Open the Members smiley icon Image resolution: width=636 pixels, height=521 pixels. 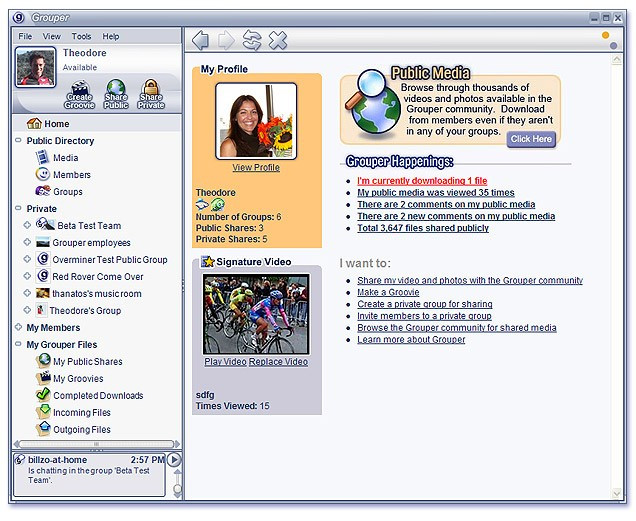(43, 174)
